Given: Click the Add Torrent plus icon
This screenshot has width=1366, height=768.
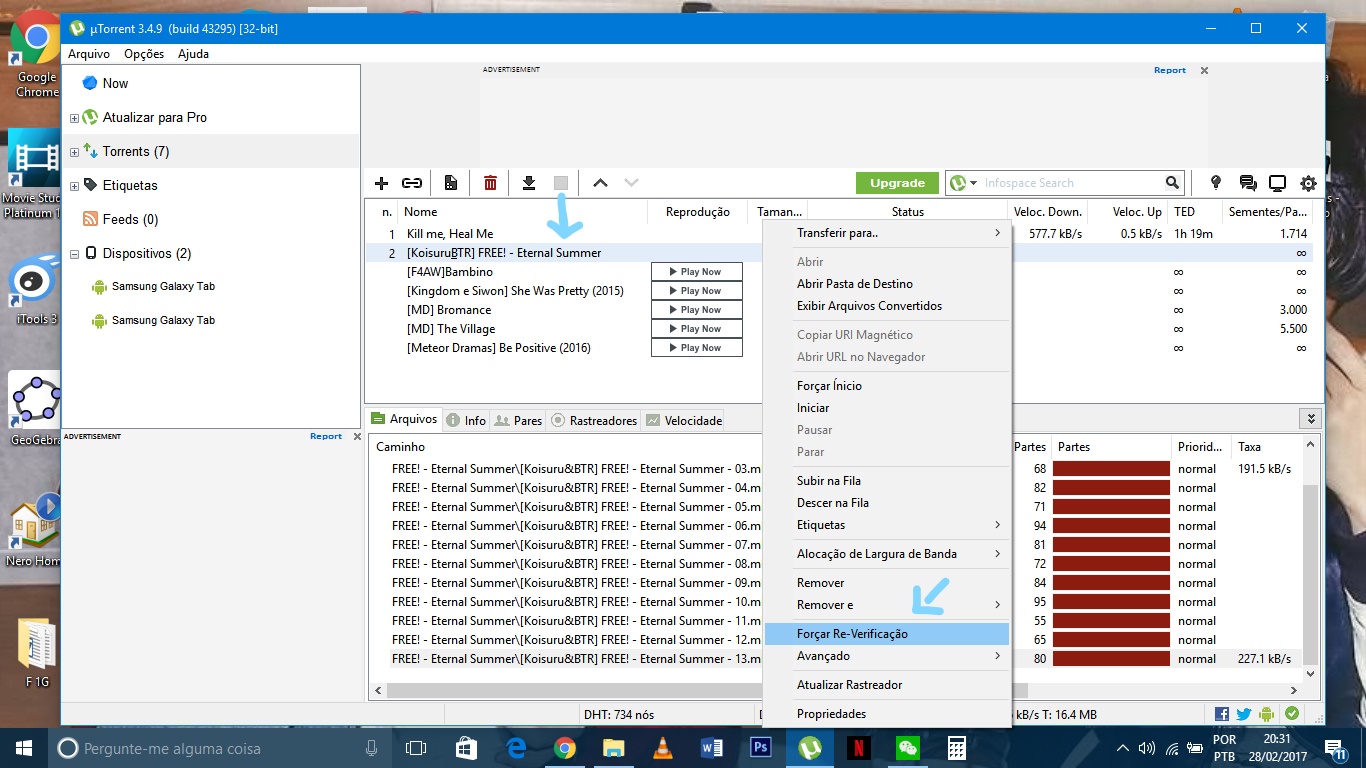Looking at the screenshot, I should (381, 183).
